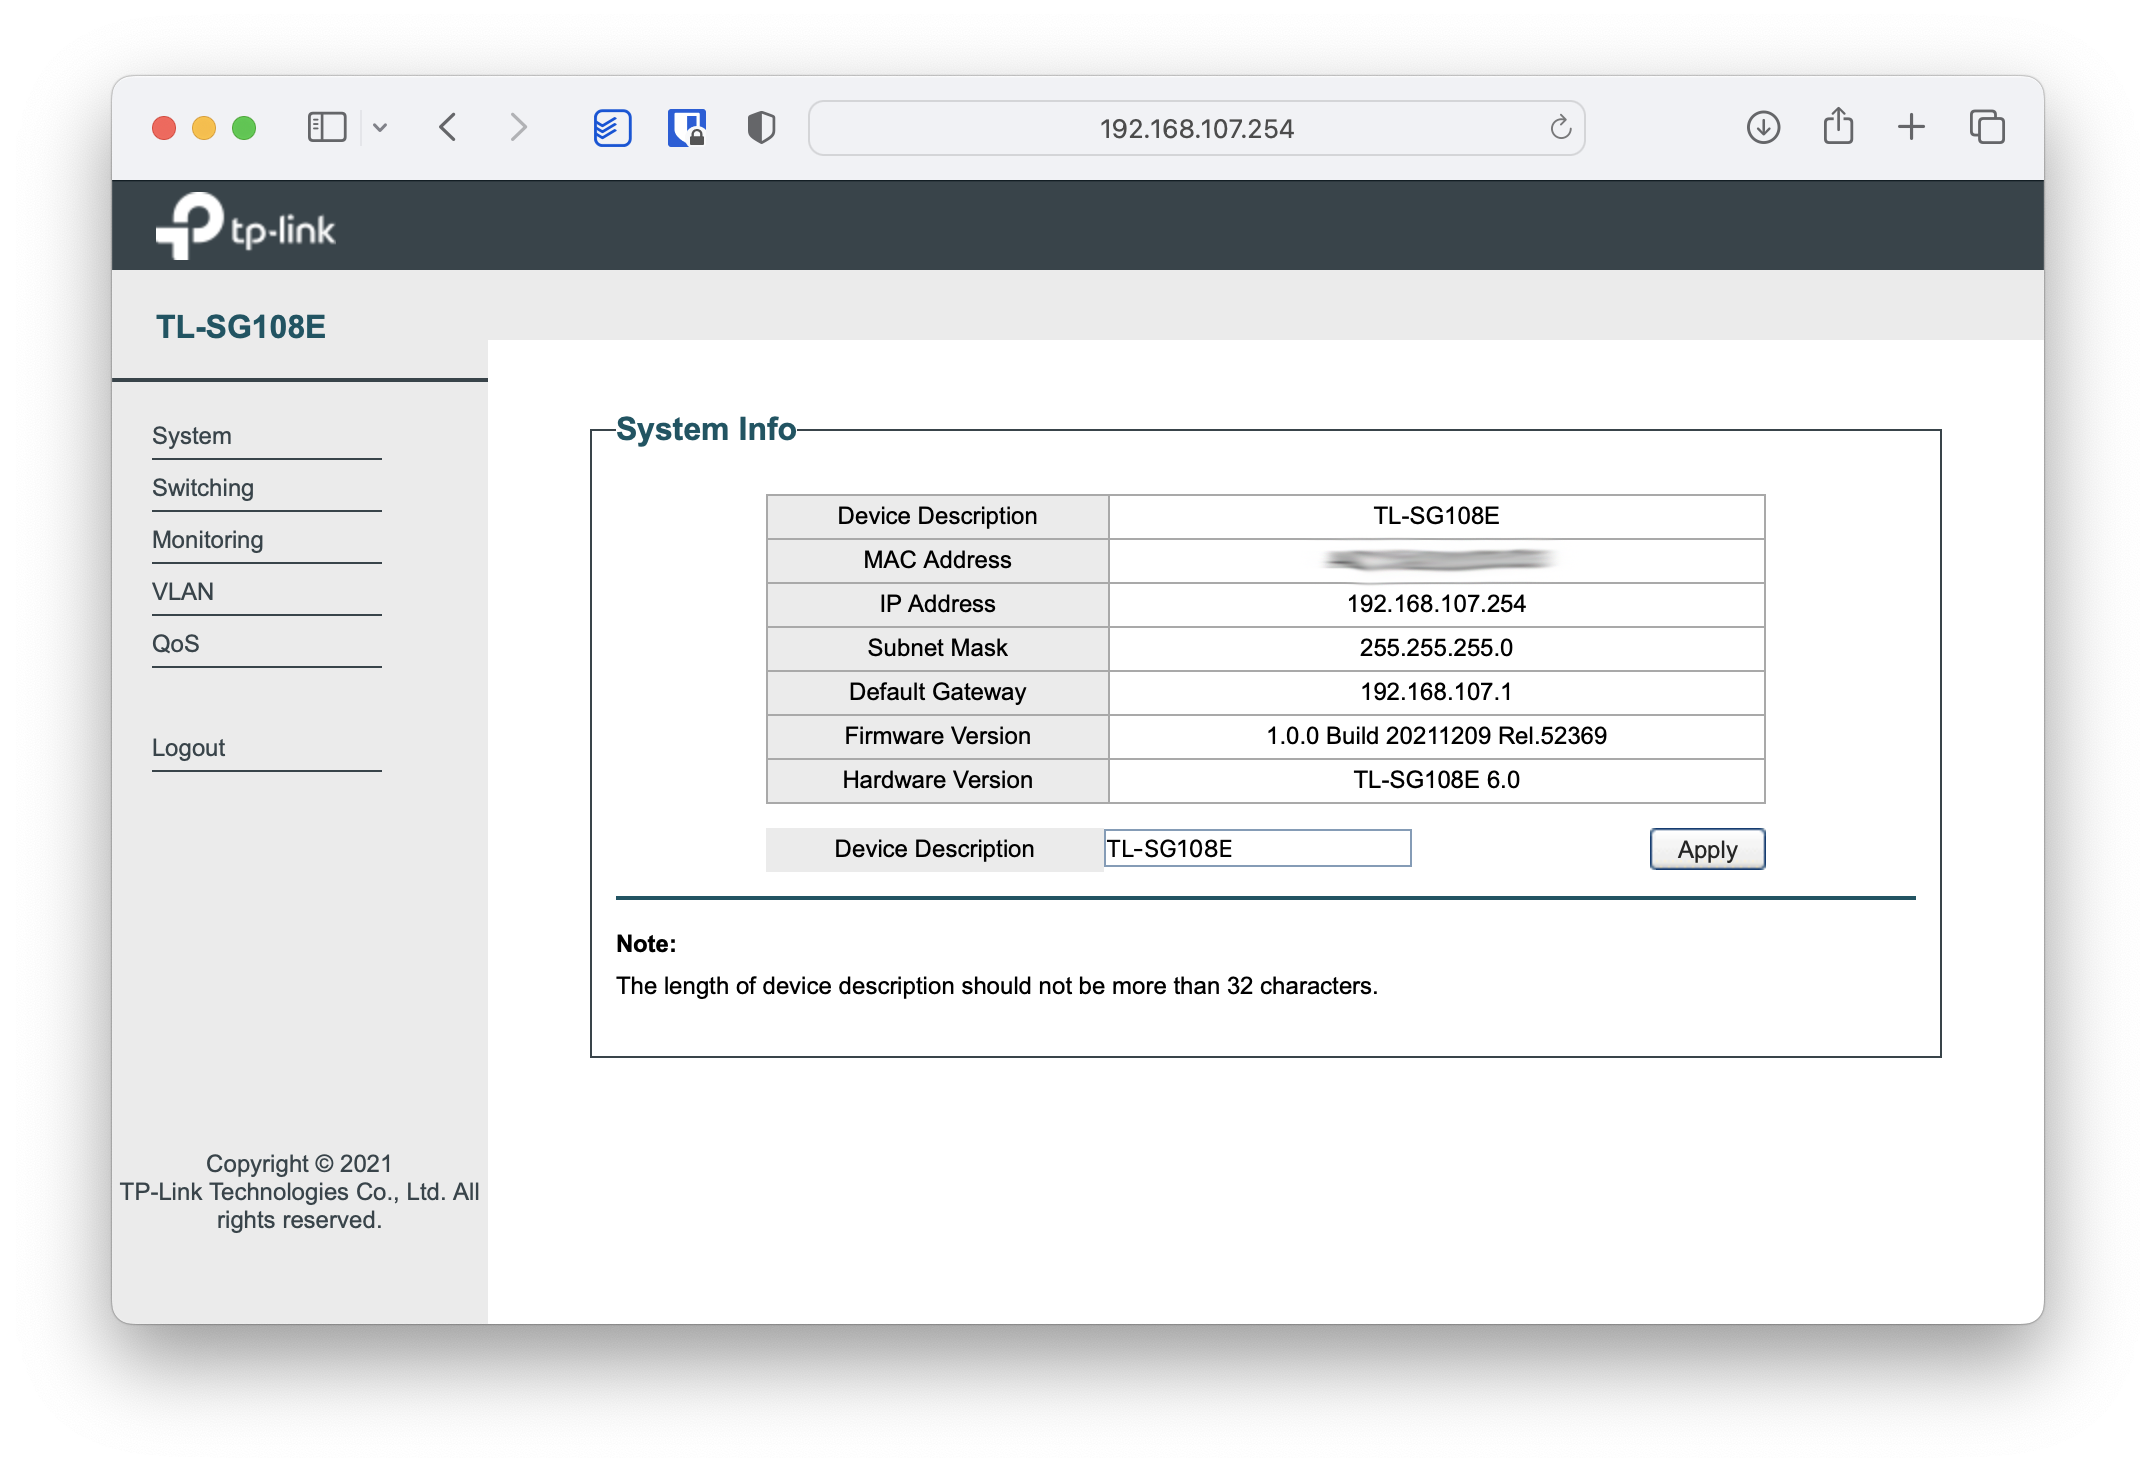Select the Firmware Version value text

coord(1436,736)
